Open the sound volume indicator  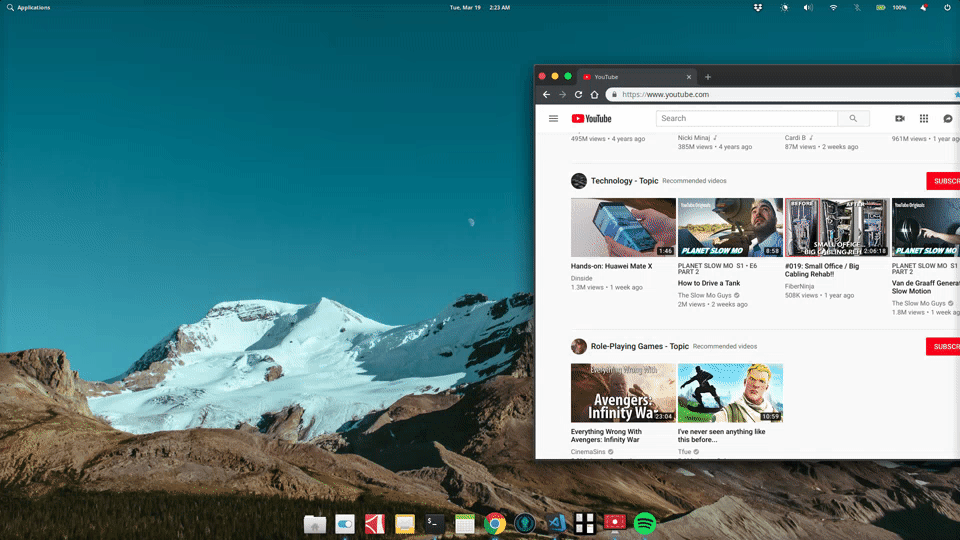[808, 7]
